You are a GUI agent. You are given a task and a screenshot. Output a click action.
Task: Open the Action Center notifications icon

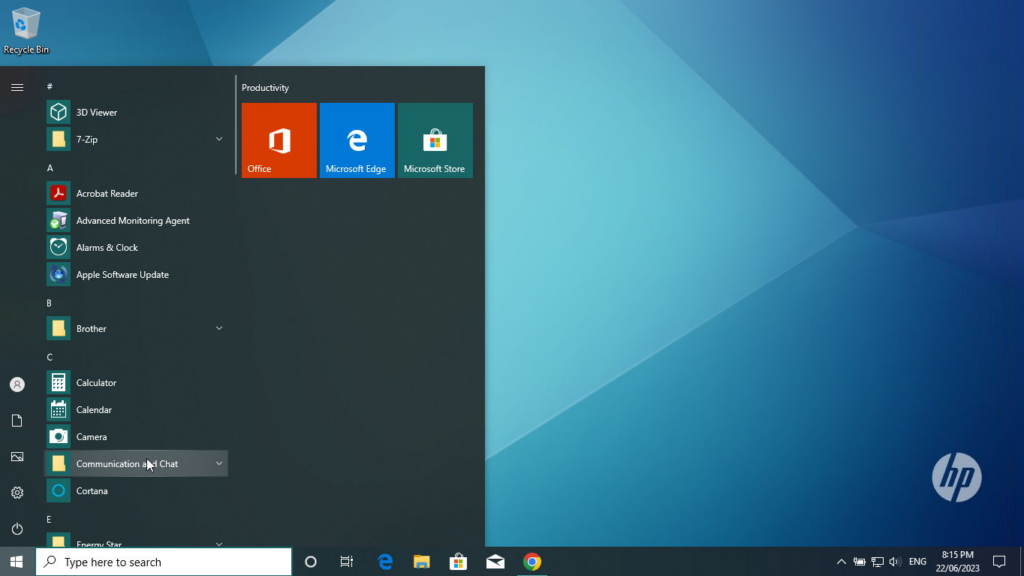(x=999, y=562)
